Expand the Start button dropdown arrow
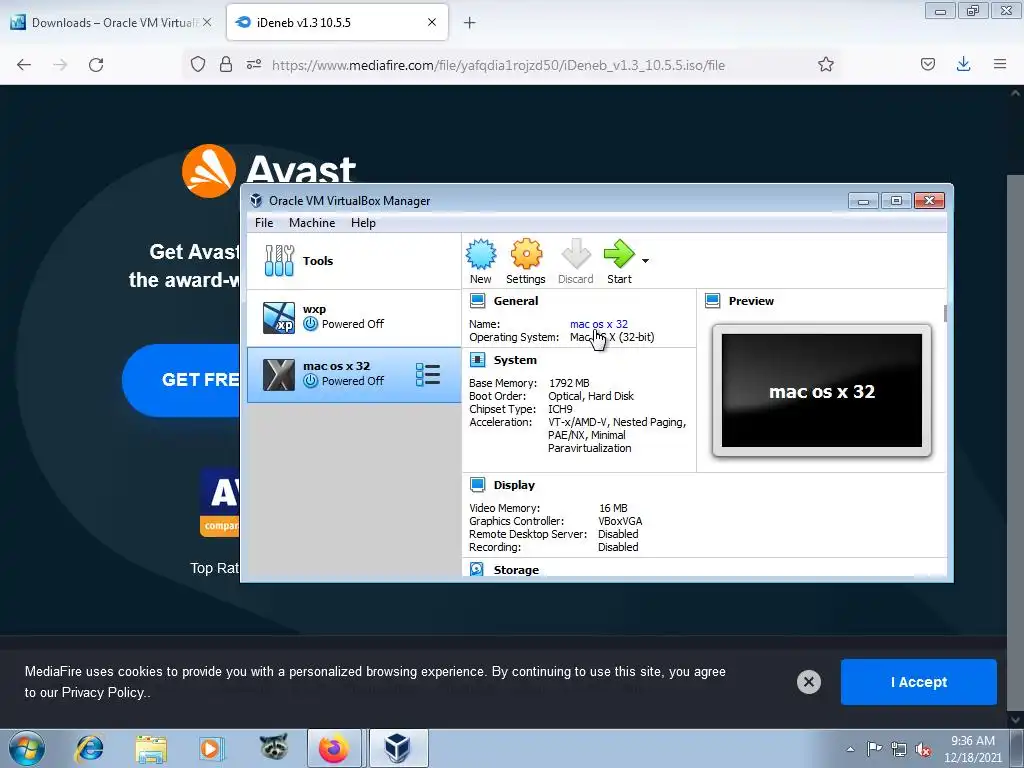Screen dimensions: 1024x768 [x=645, y=261]
